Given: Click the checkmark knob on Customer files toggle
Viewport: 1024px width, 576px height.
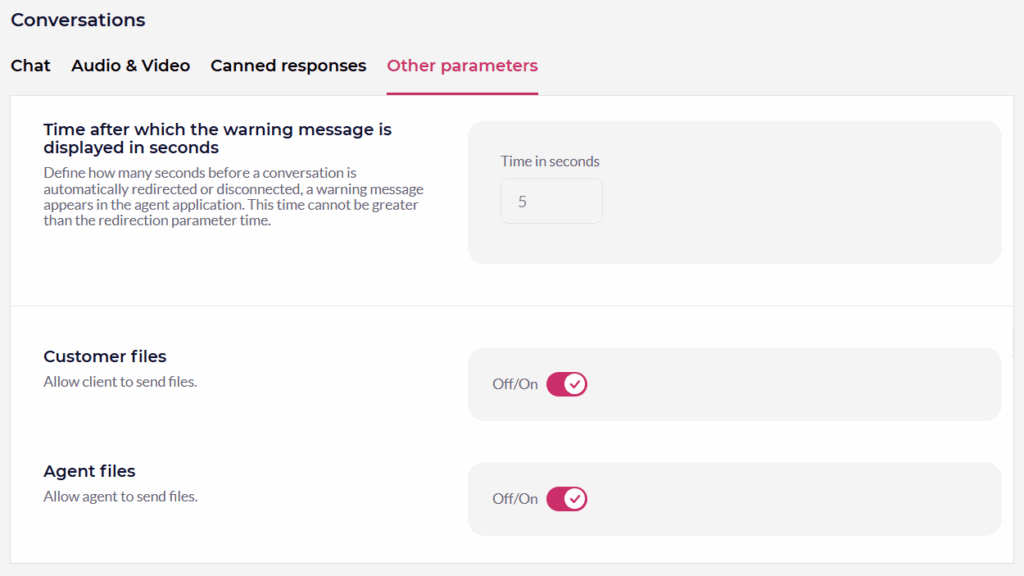Looking at the screenshot, I should pyautogui.click(x=575, y=384).
